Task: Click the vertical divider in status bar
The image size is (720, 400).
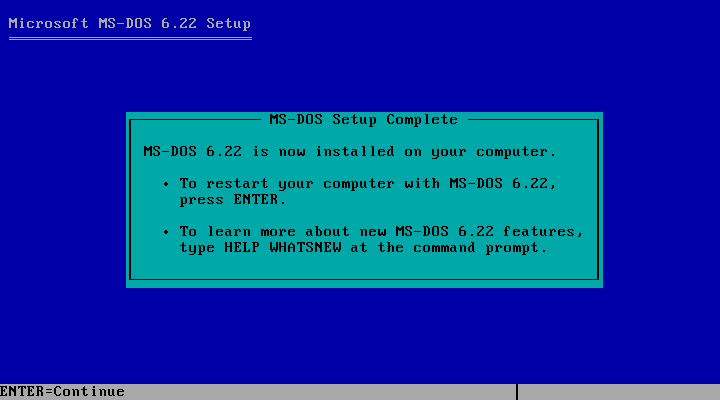Action: tap(517, 392)
